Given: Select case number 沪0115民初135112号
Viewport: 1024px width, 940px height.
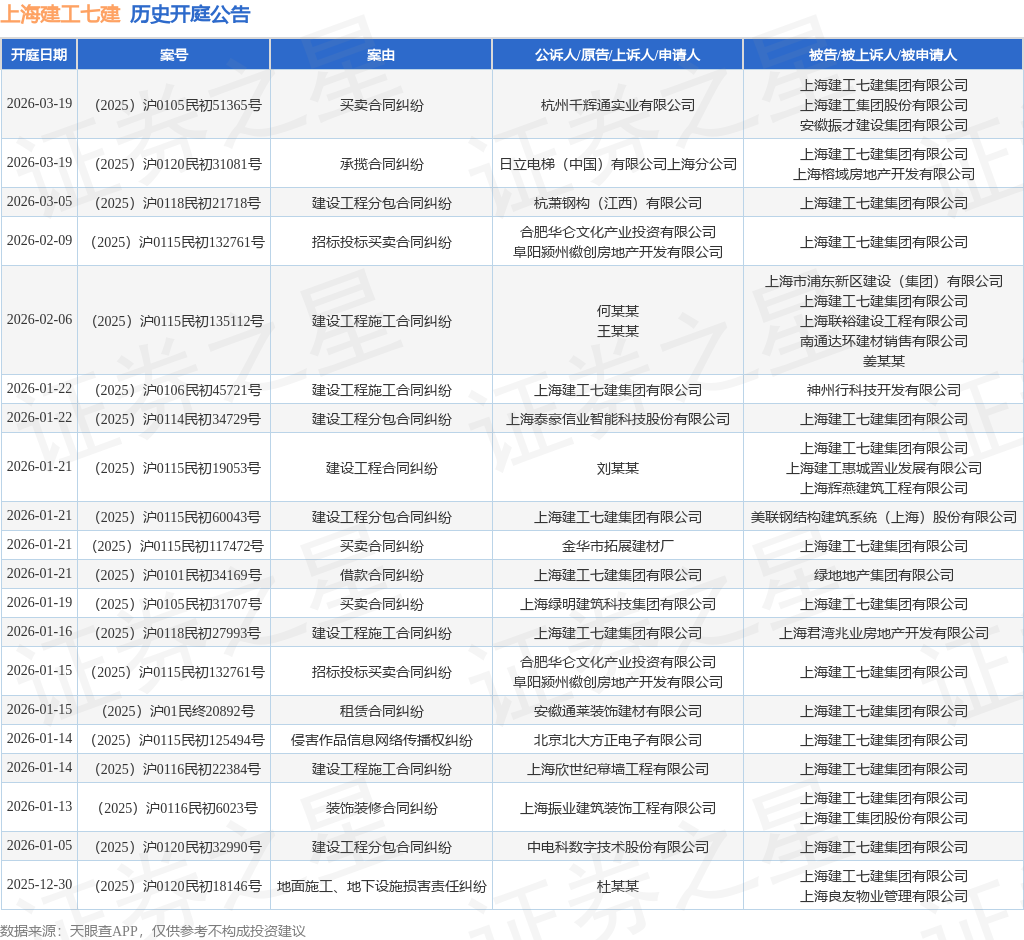Looking at the screenshot, I should tap(178, 321).
